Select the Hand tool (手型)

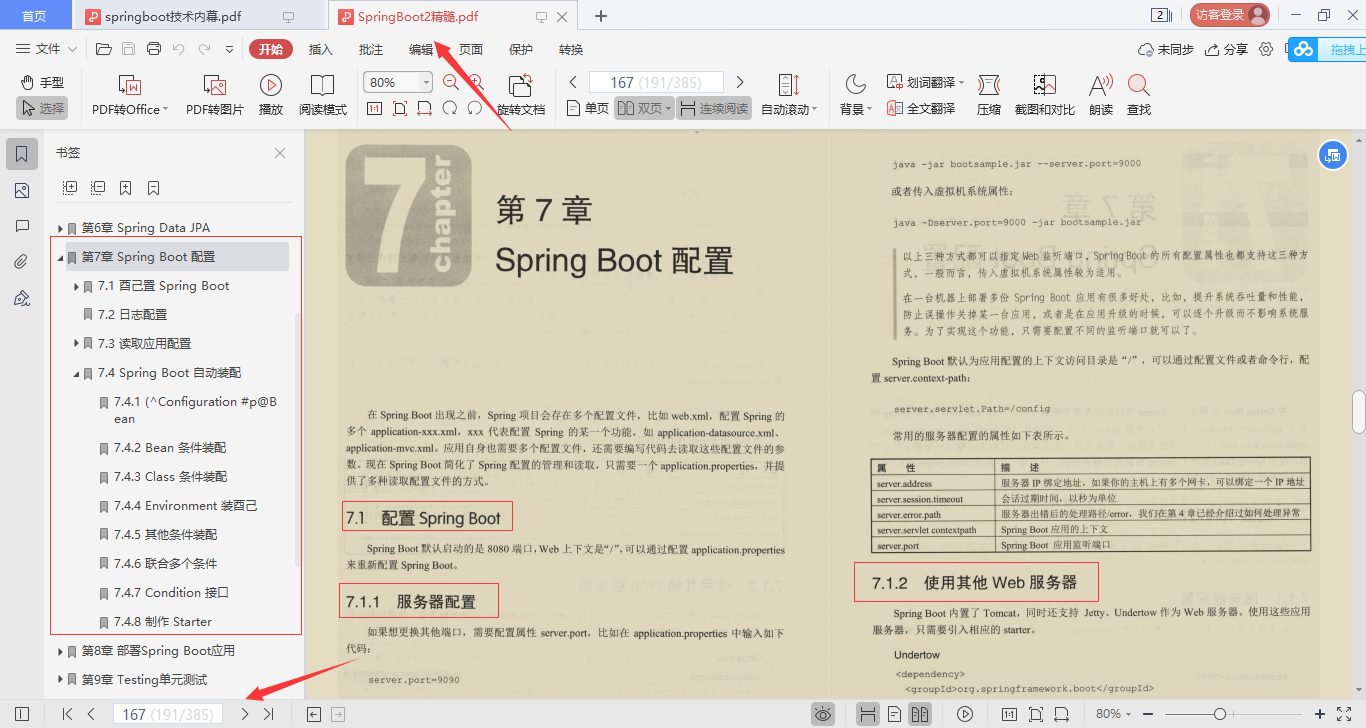[x=42, y=82]
